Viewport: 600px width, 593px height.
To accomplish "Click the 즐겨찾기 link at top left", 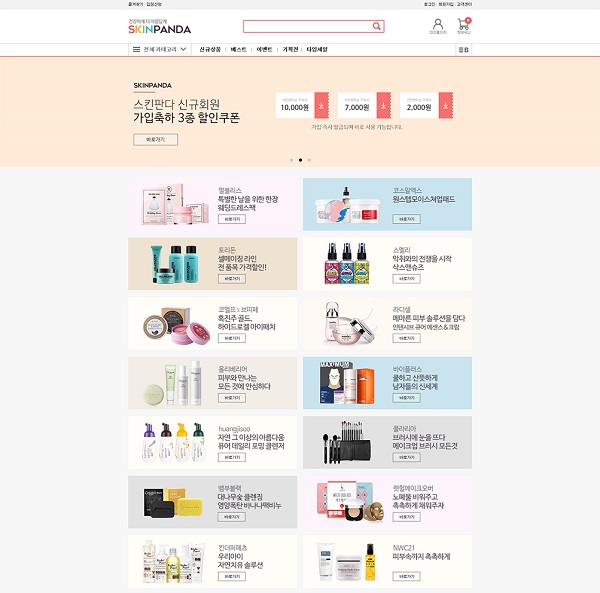I will [x=135, y=4].
